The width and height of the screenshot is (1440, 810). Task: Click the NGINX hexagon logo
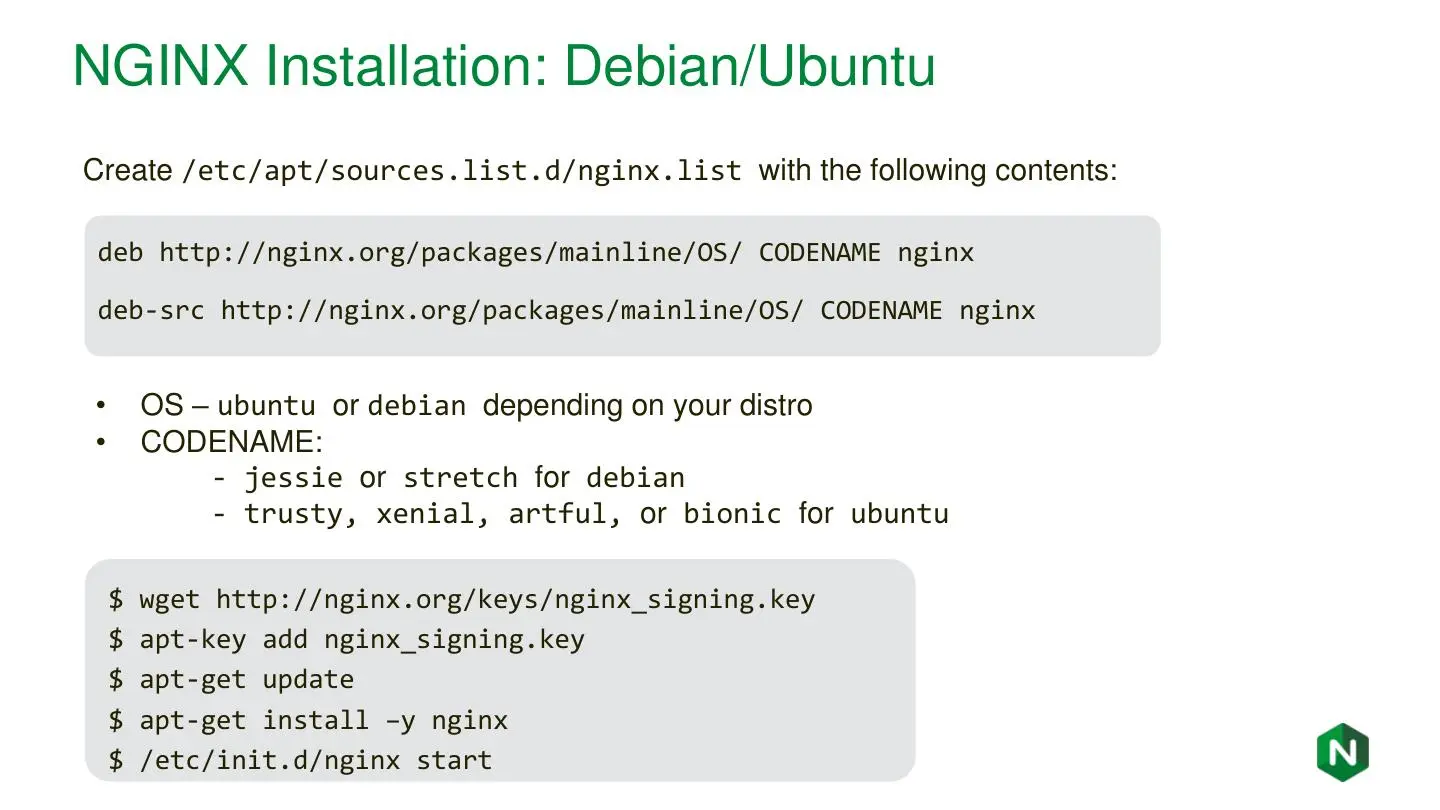tap(1342, 752)
